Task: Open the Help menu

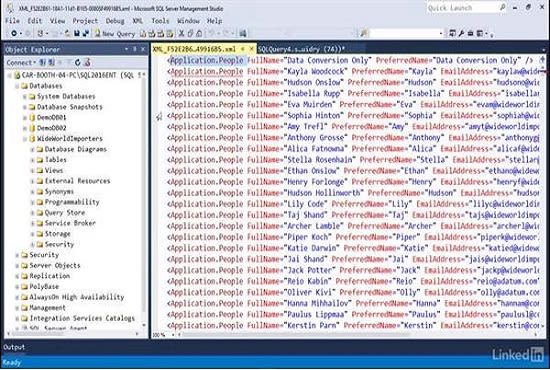Action: (x=214, y=21)
